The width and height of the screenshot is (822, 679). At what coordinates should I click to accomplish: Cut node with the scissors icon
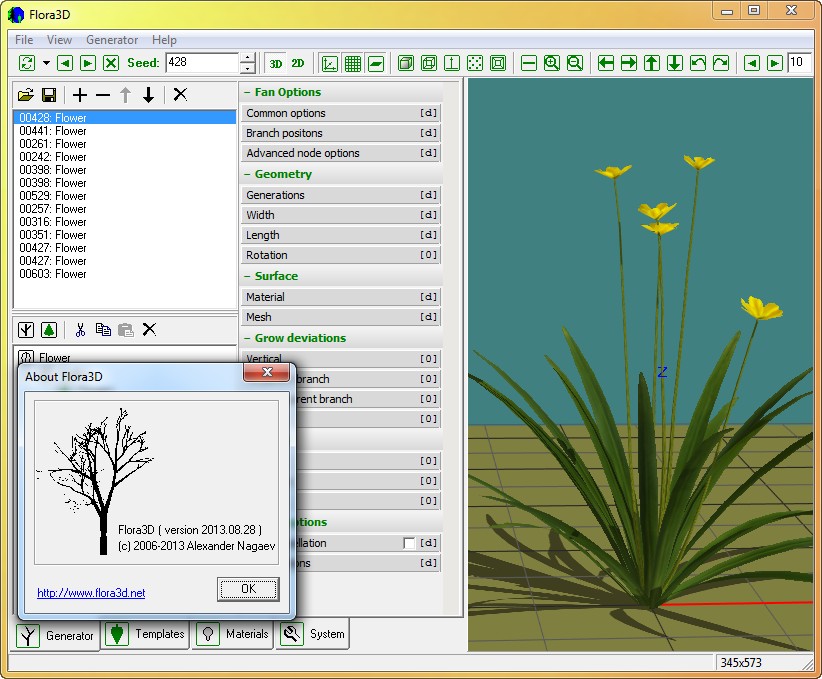click(x=80, y=330)
